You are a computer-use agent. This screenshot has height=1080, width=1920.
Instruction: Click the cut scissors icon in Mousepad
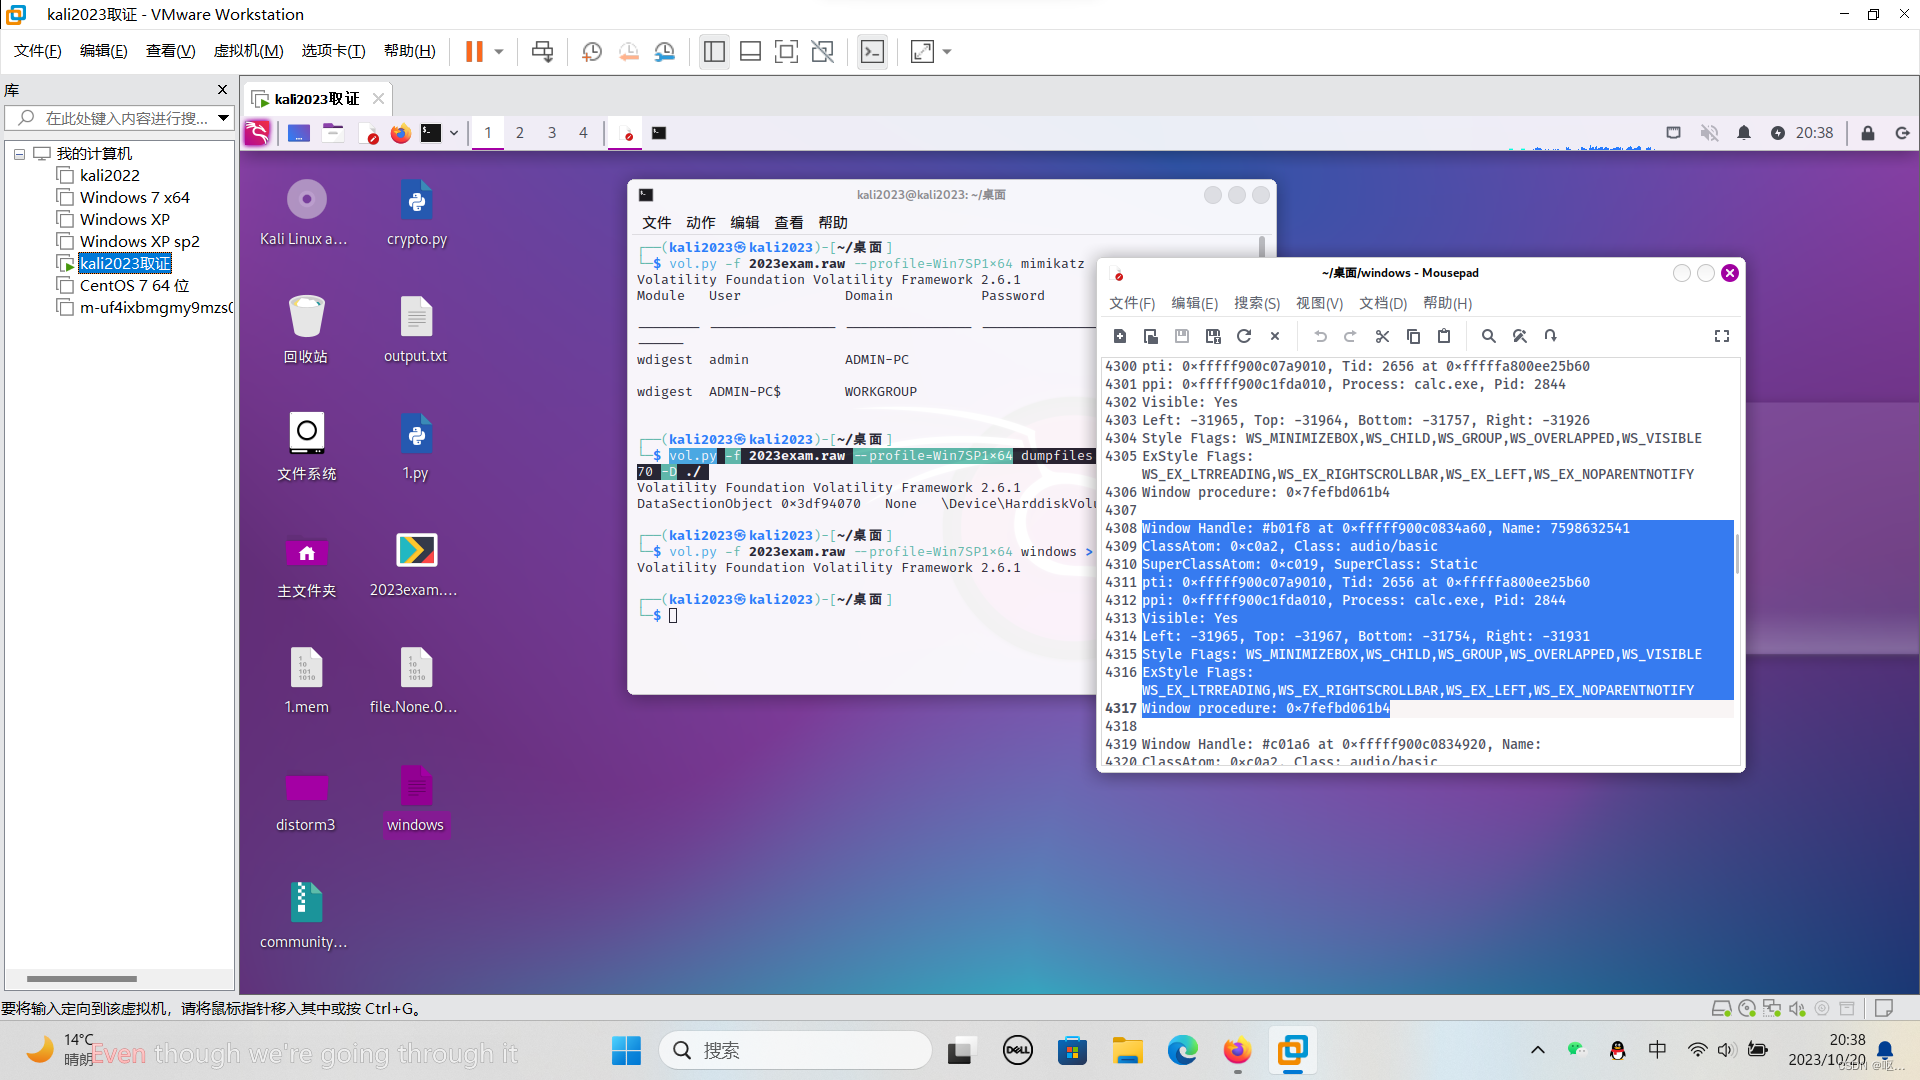pos(1382,336)
